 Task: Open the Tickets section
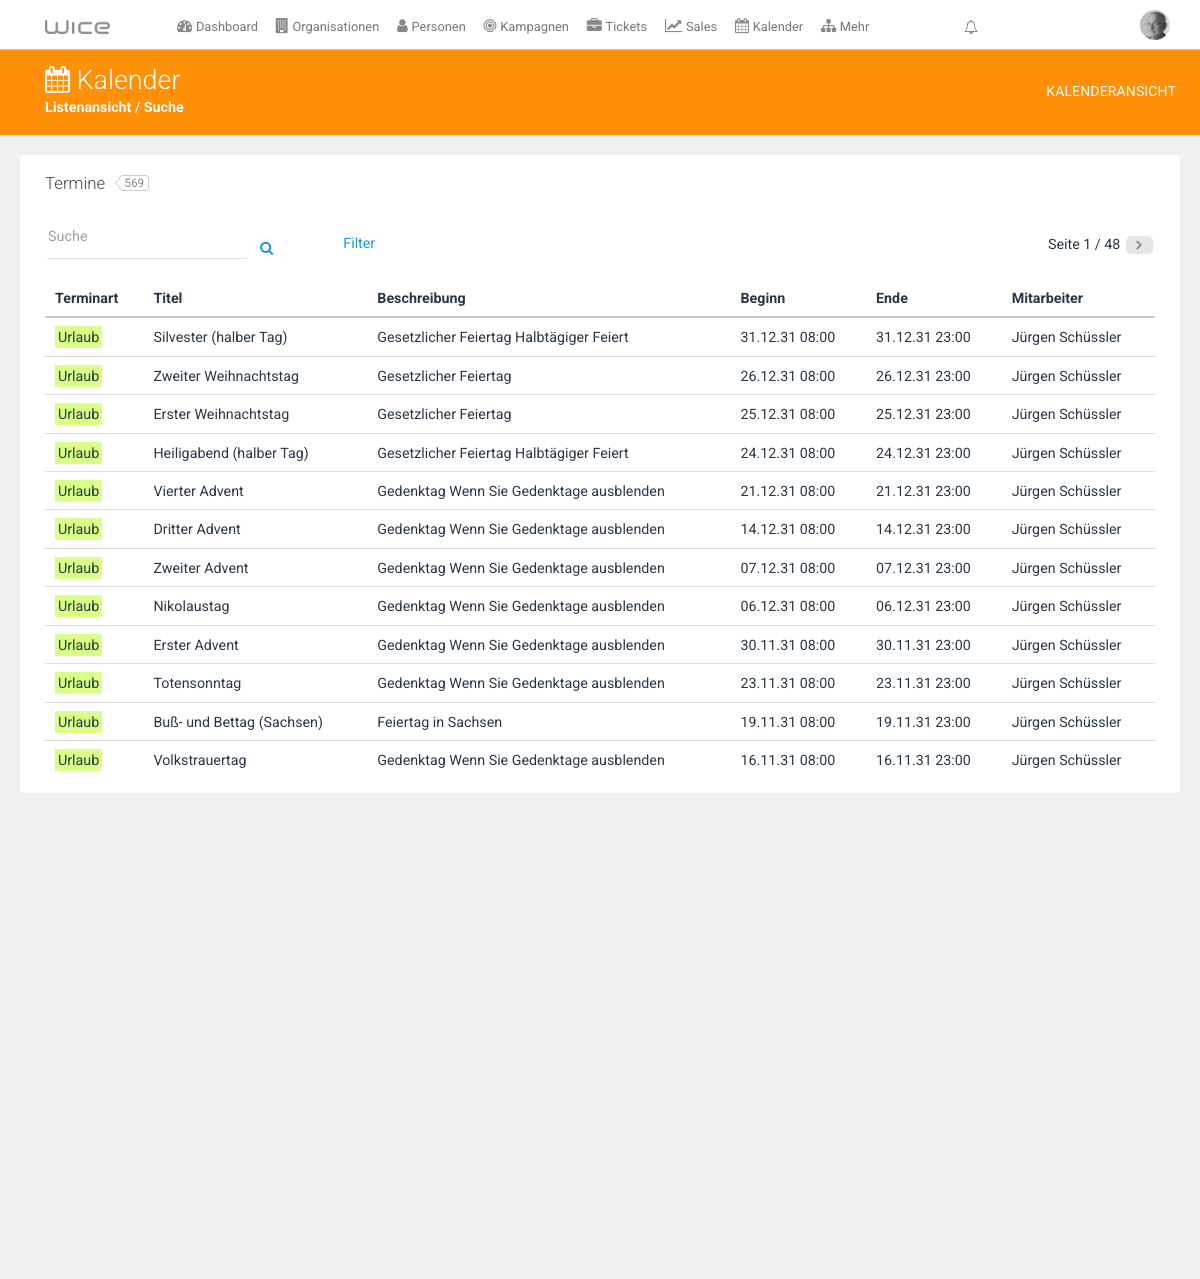coord(617,27)
